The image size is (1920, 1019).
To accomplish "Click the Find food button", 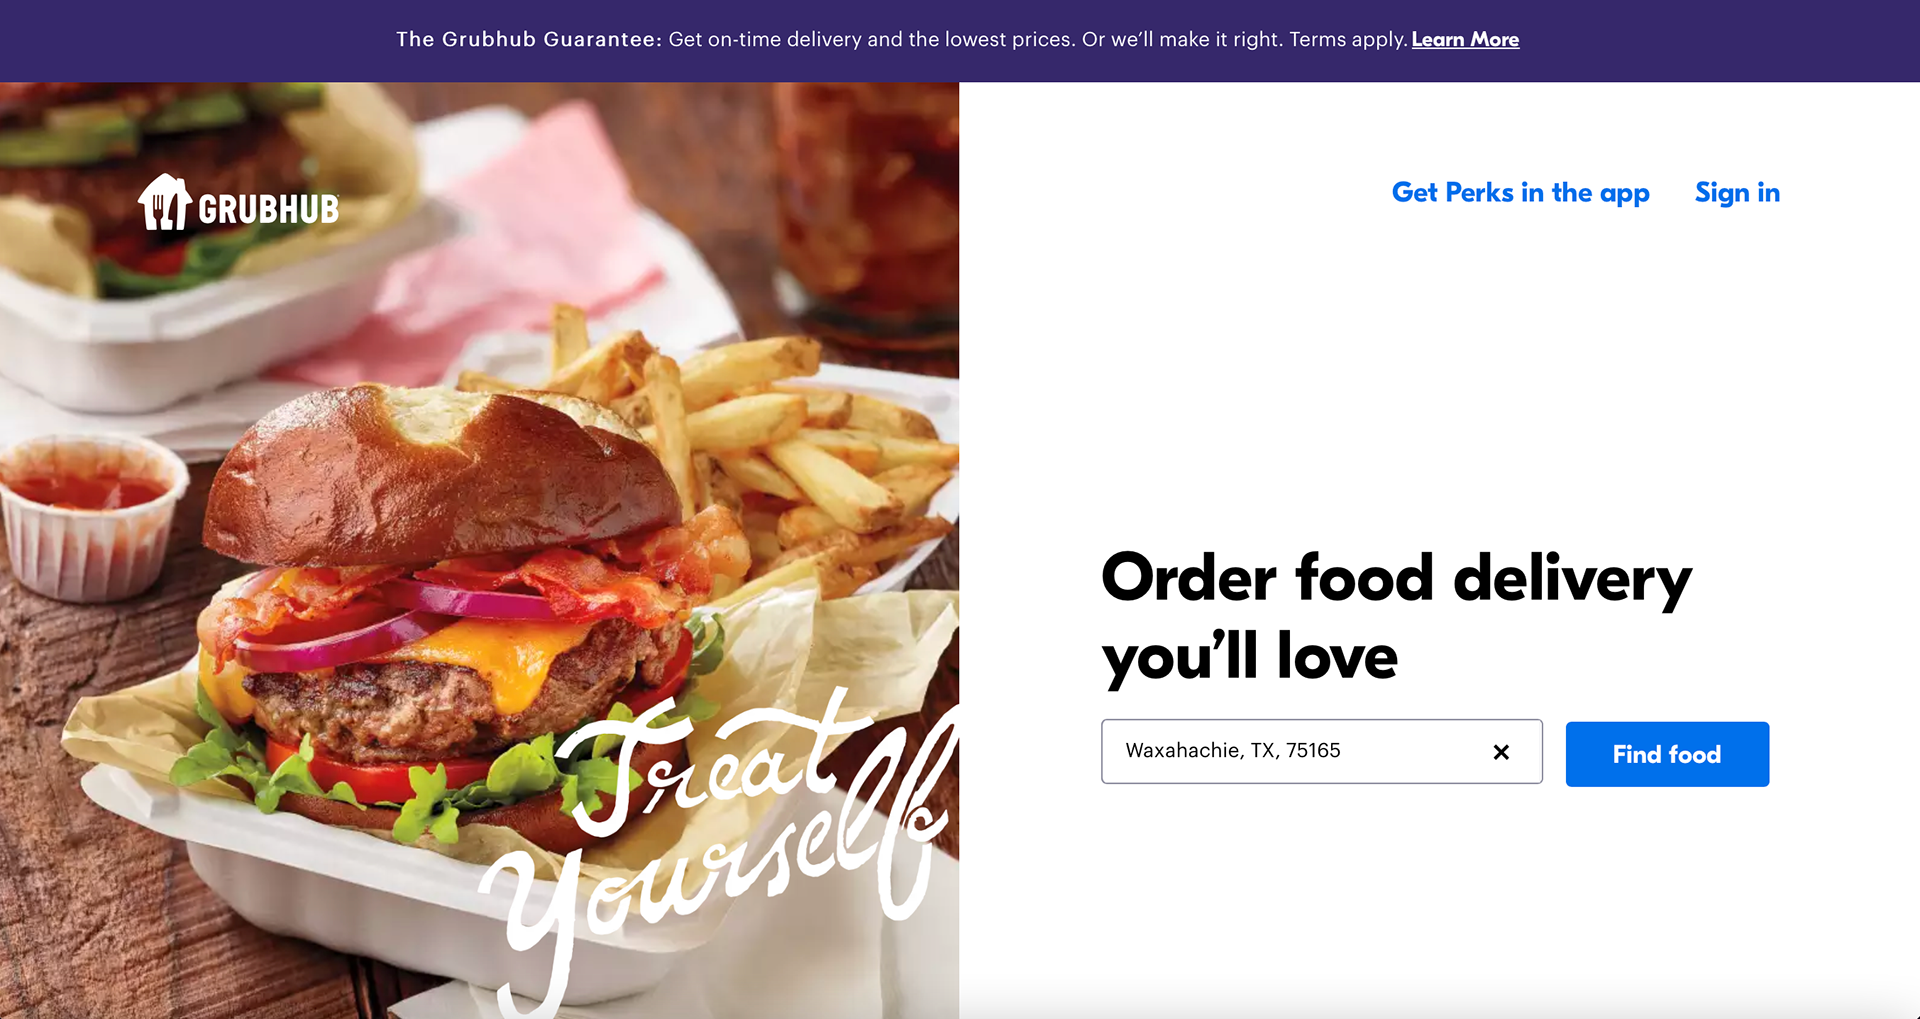I will point(1667,754).
